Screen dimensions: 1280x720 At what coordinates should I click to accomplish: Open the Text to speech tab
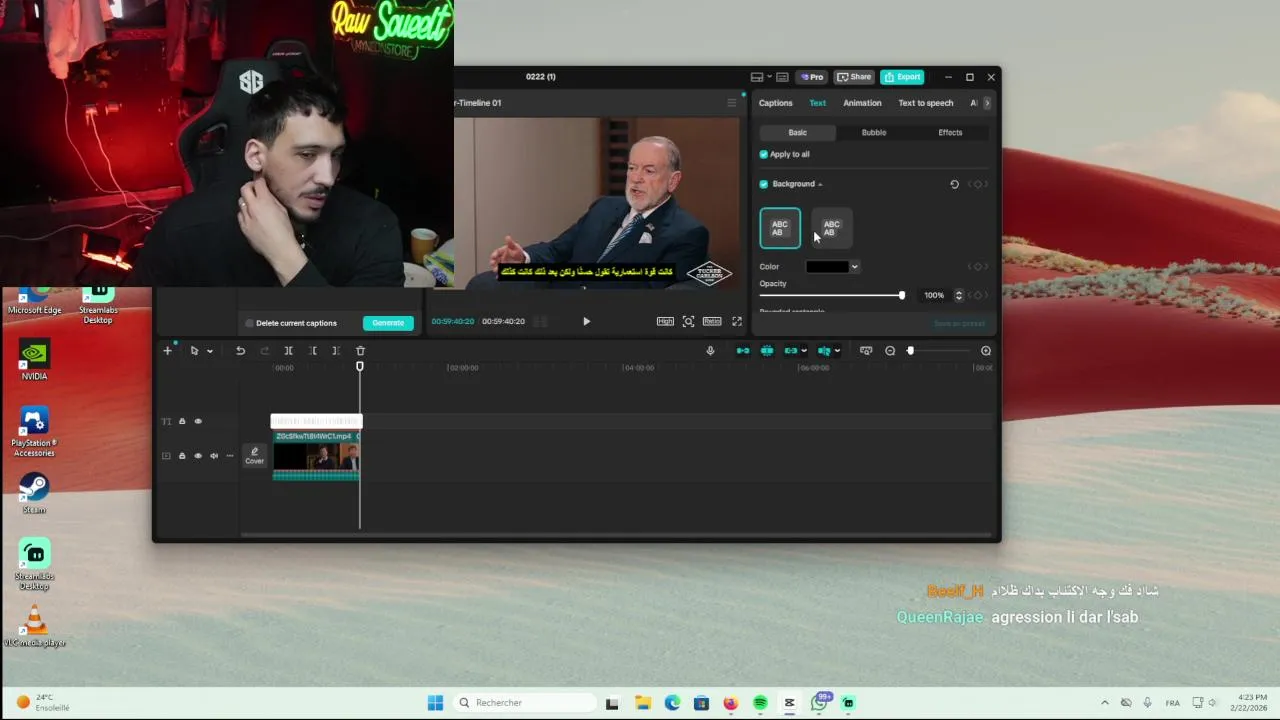click(925, 103)
